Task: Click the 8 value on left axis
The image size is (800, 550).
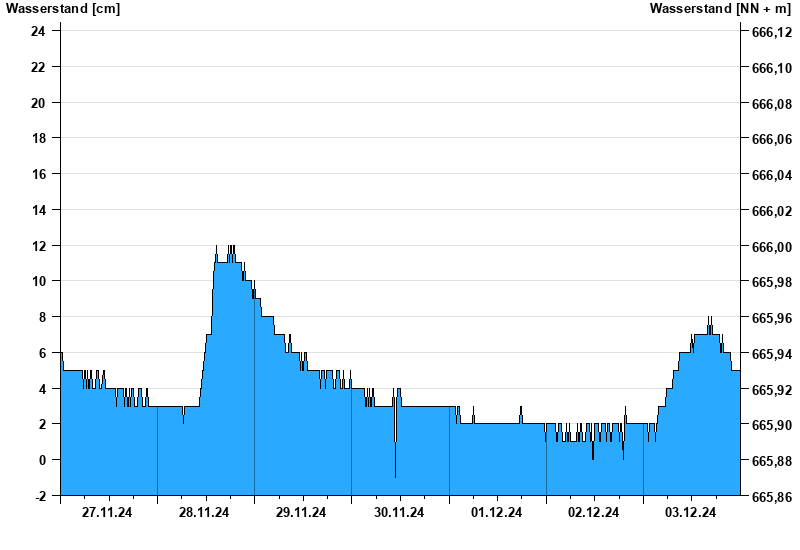Action: 42,317
